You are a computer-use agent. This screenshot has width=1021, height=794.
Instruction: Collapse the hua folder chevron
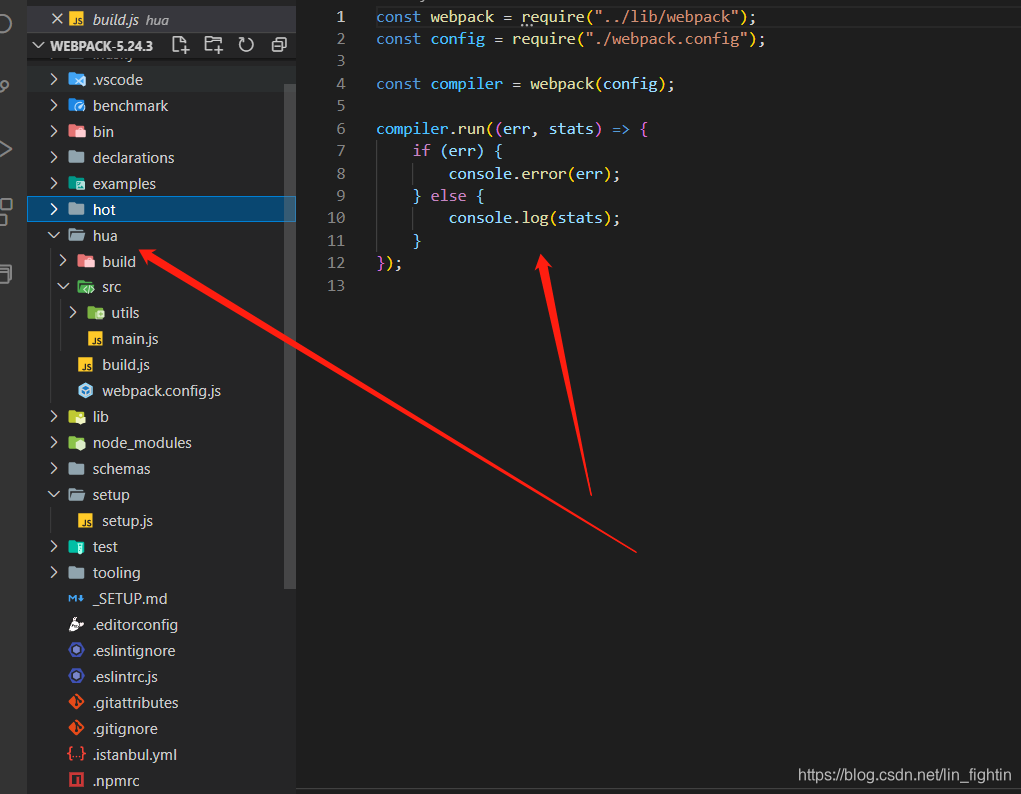tap(54, 235)
